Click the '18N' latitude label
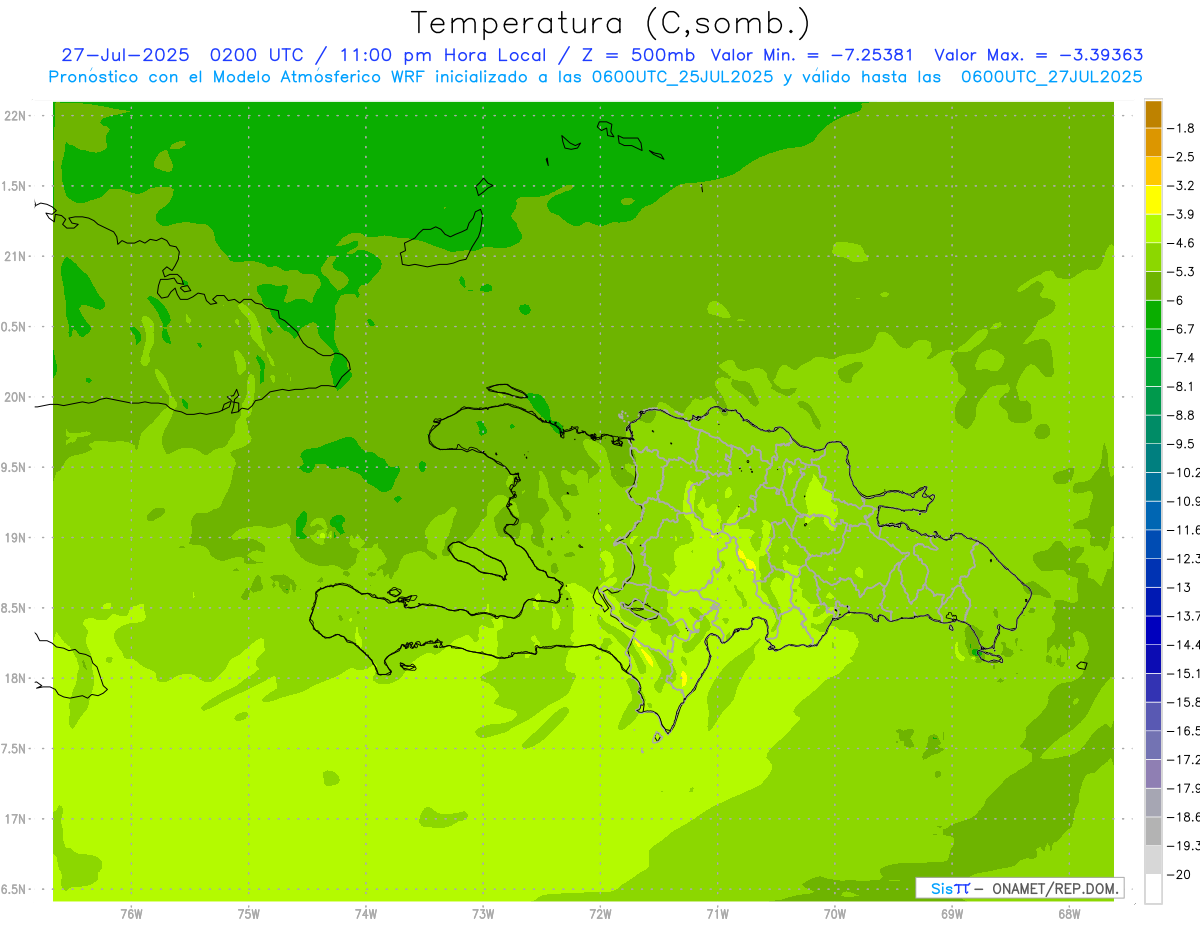This screenshot has width=1200, height=927. point(16,678)
